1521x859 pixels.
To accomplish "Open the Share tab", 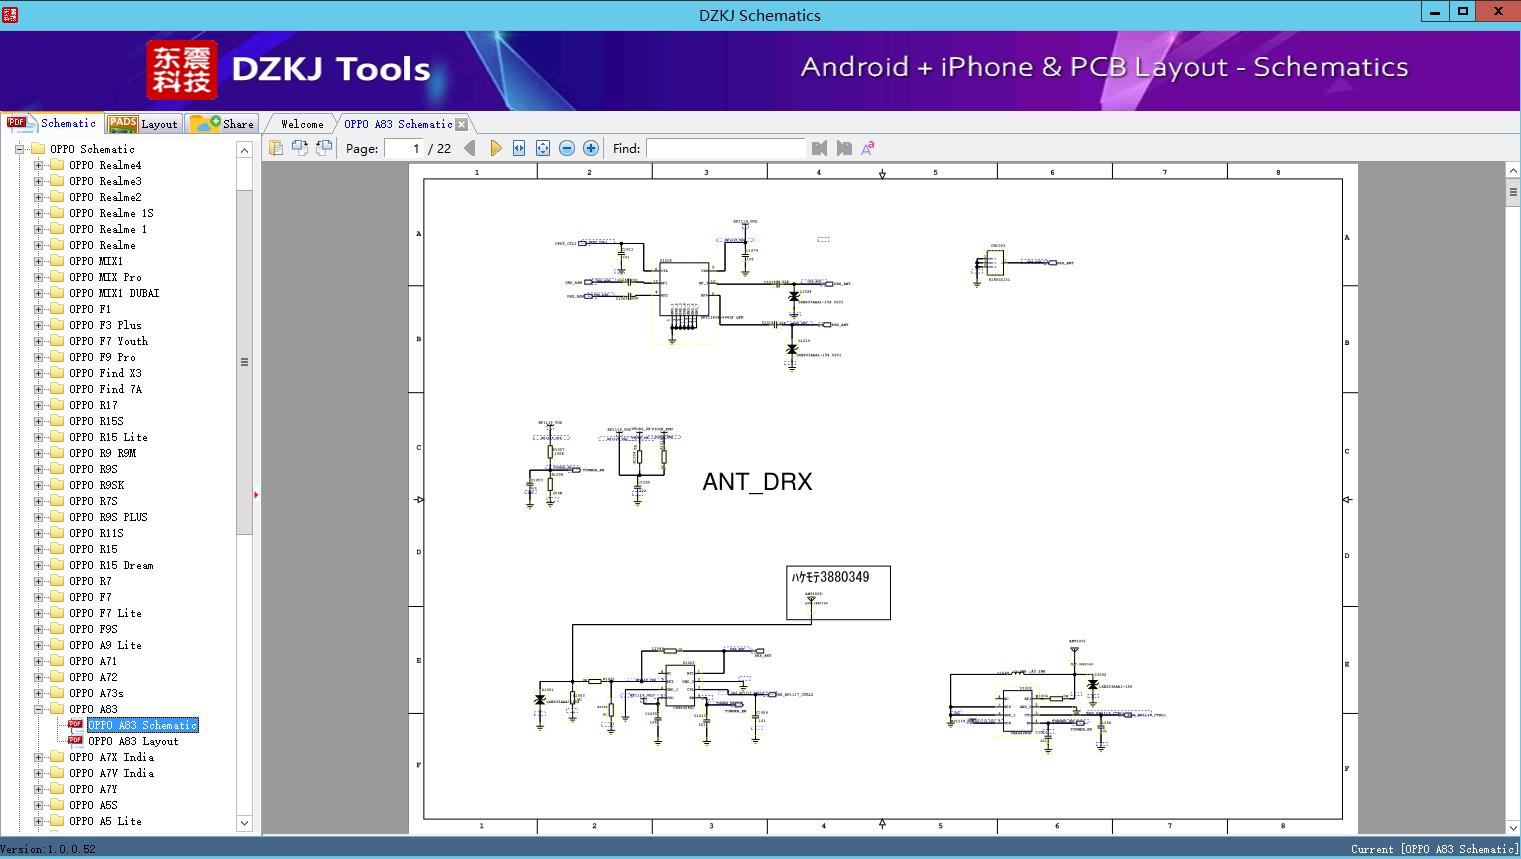I will pos(222,124).
